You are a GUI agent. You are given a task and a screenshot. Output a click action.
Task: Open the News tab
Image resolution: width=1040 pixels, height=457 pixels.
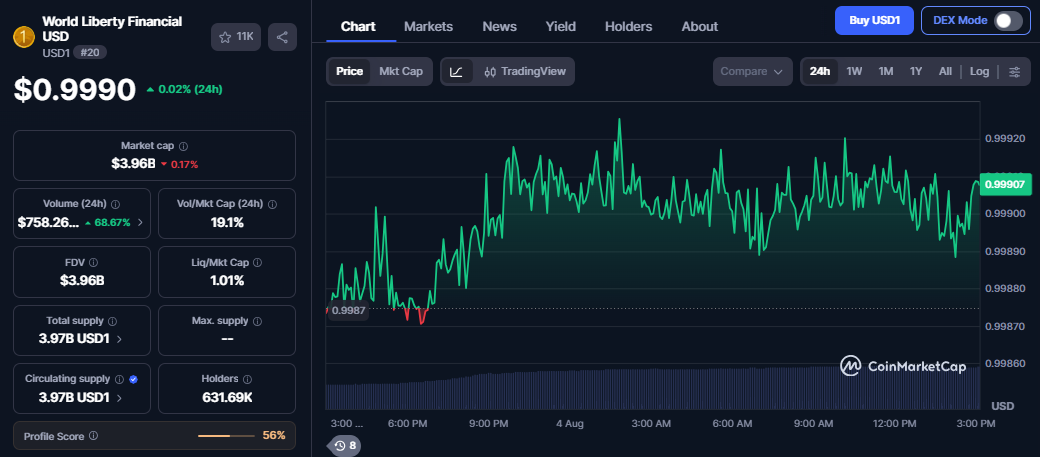tap(499, 27)
